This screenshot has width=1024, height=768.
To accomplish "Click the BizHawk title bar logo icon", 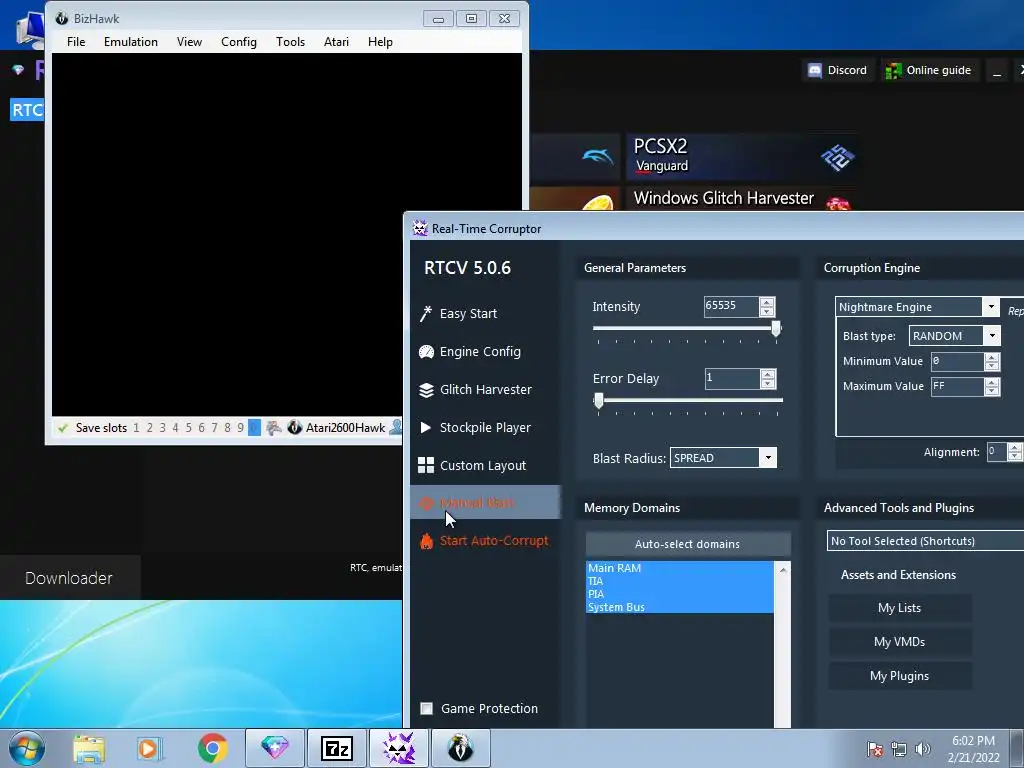I will [61, 18].
